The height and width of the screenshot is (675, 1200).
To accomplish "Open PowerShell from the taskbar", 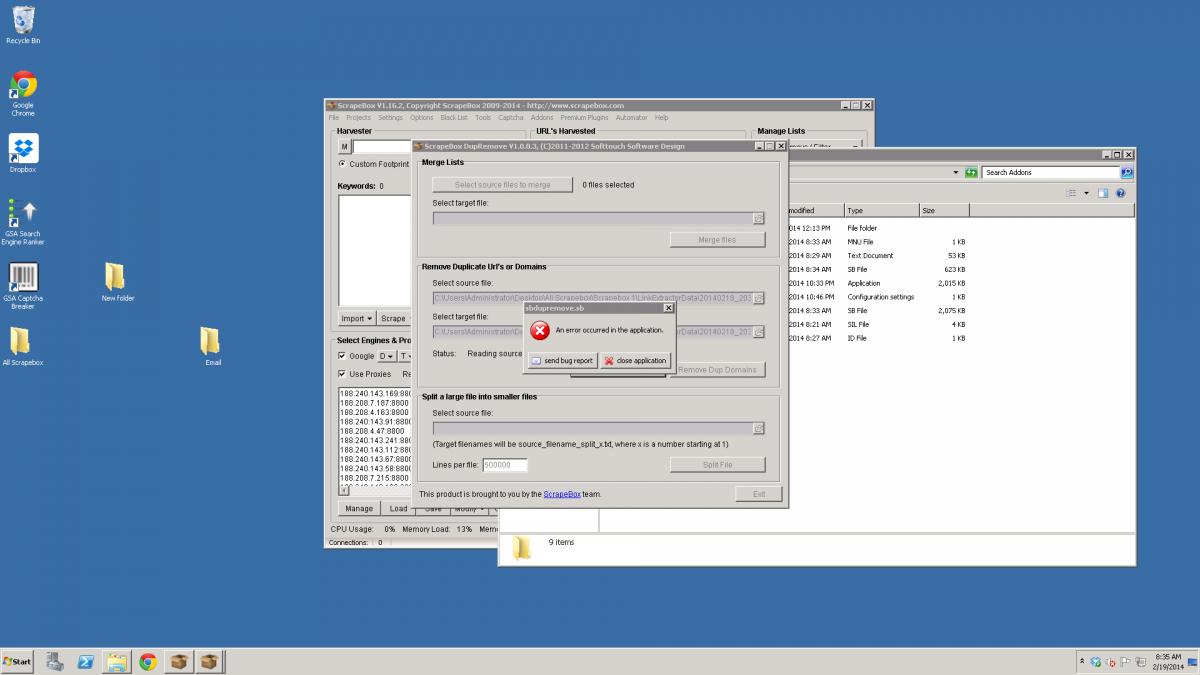I will click(87, 661).
